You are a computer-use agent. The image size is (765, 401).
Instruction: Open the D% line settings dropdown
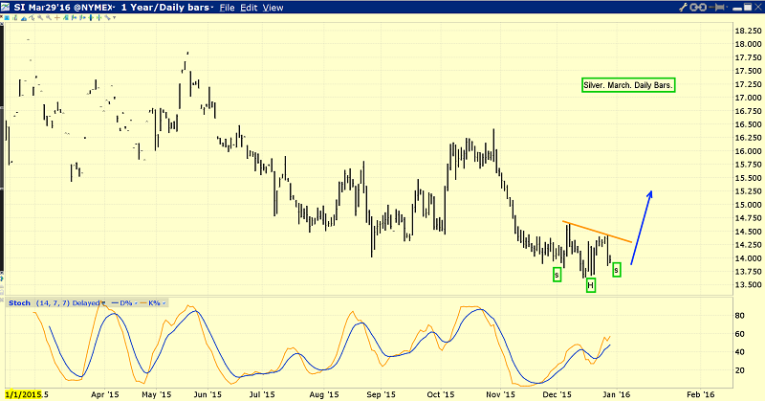[x=135, y=302]
